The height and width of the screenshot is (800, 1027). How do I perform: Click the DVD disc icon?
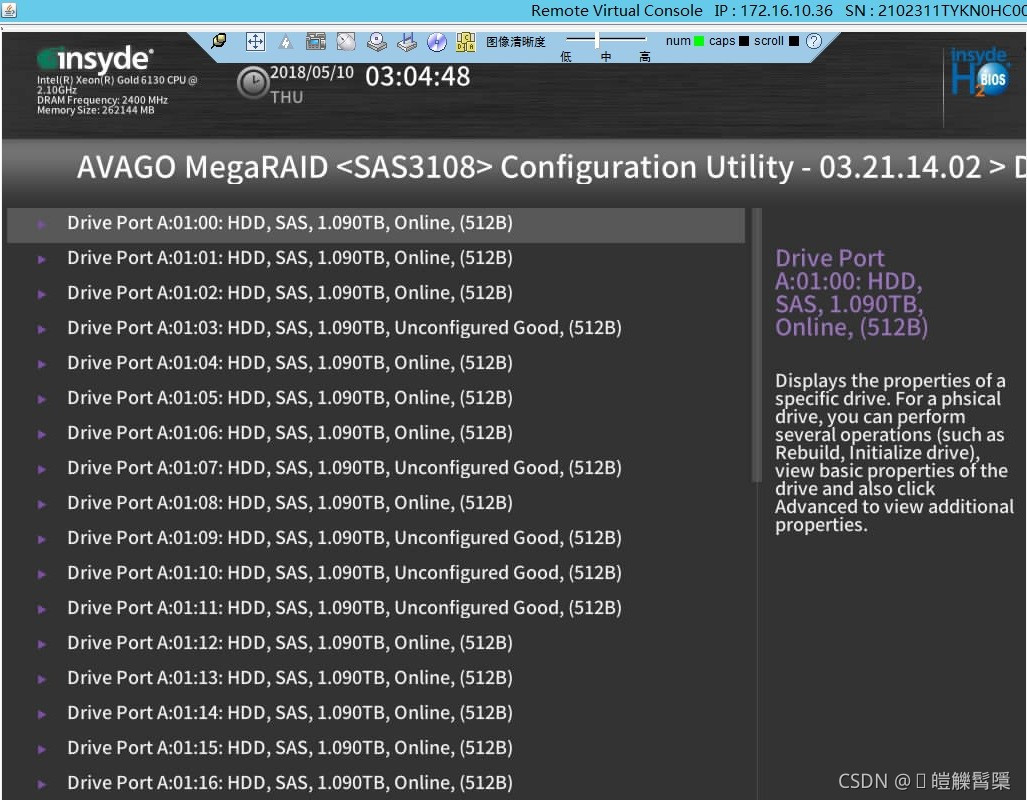(x=437, y=42)
